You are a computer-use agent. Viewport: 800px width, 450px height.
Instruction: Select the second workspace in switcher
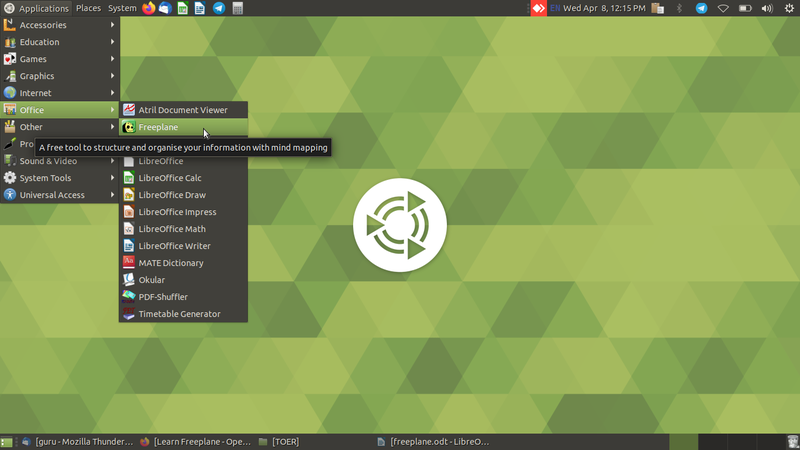pos(712,442)
